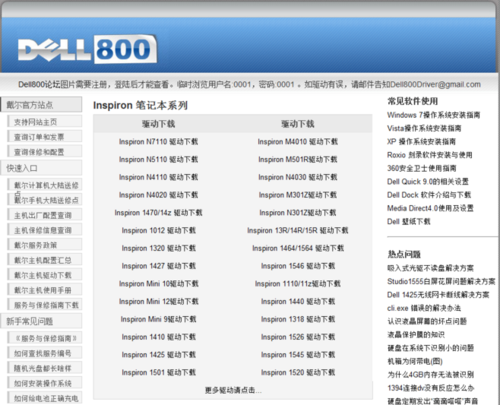Open 如何安装操作系统 sidebar item

[x=45, y=383]
